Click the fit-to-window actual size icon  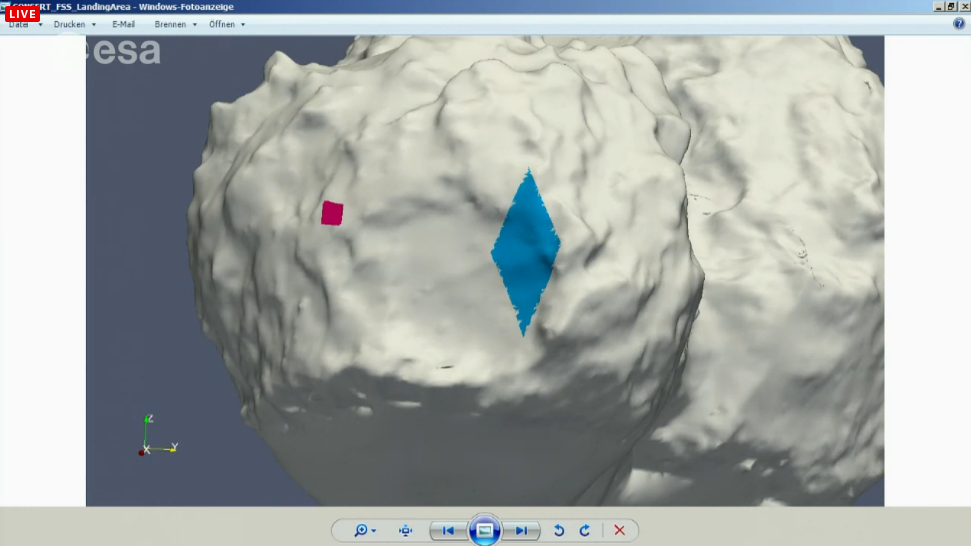pyautogui.click(x=406, y=530)
